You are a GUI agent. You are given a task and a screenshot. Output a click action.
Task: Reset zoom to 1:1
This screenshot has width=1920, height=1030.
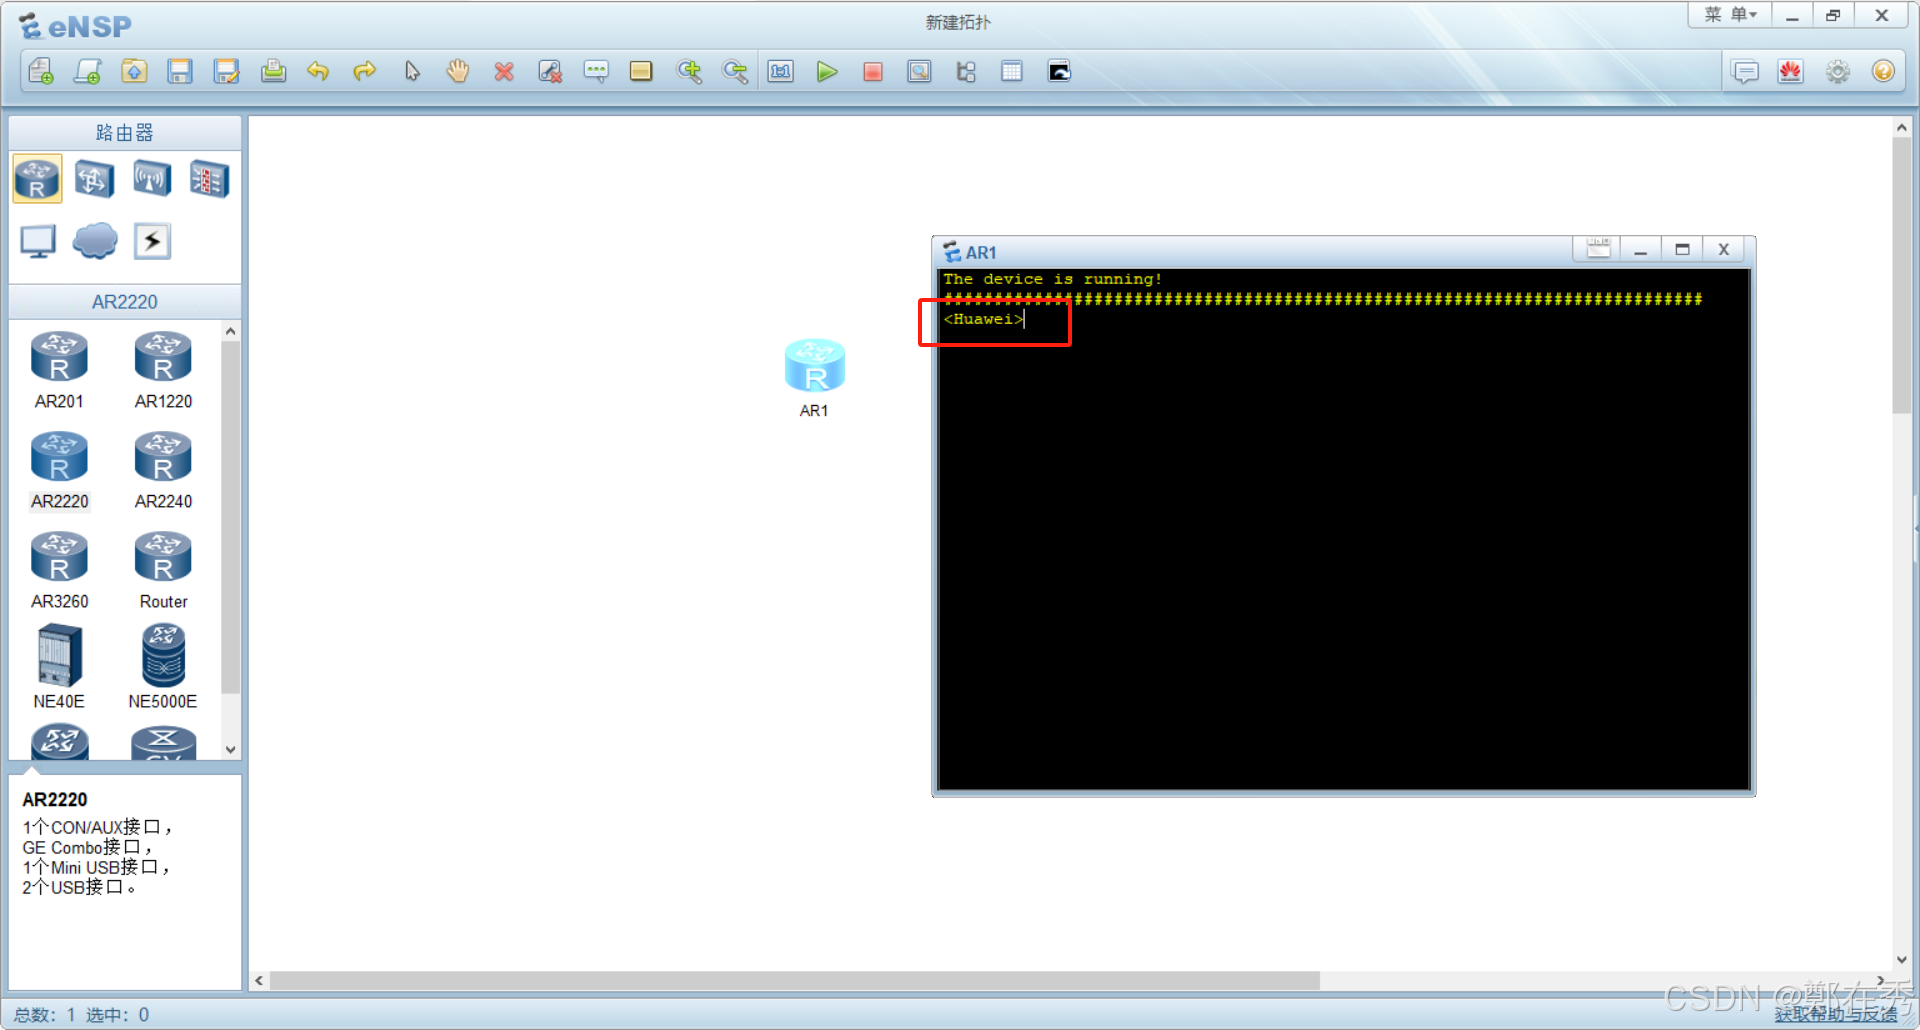(x=781, y=72)
